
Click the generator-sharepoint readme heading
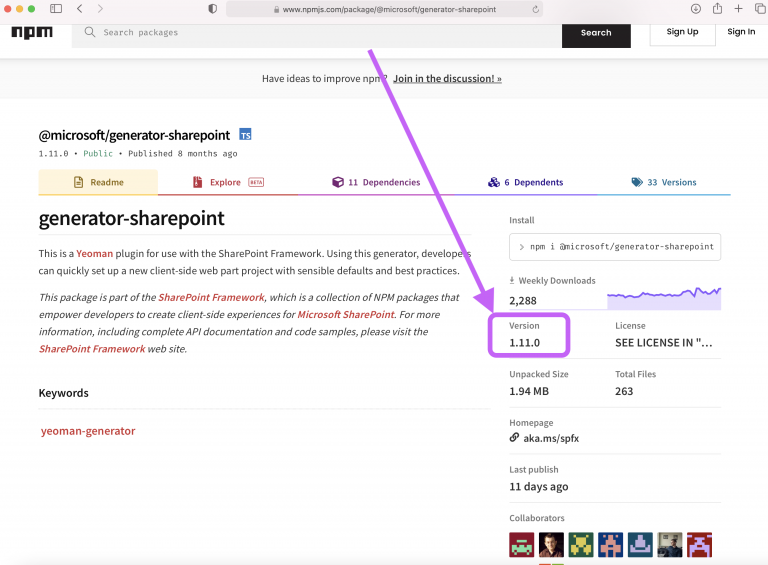point(131,218)
